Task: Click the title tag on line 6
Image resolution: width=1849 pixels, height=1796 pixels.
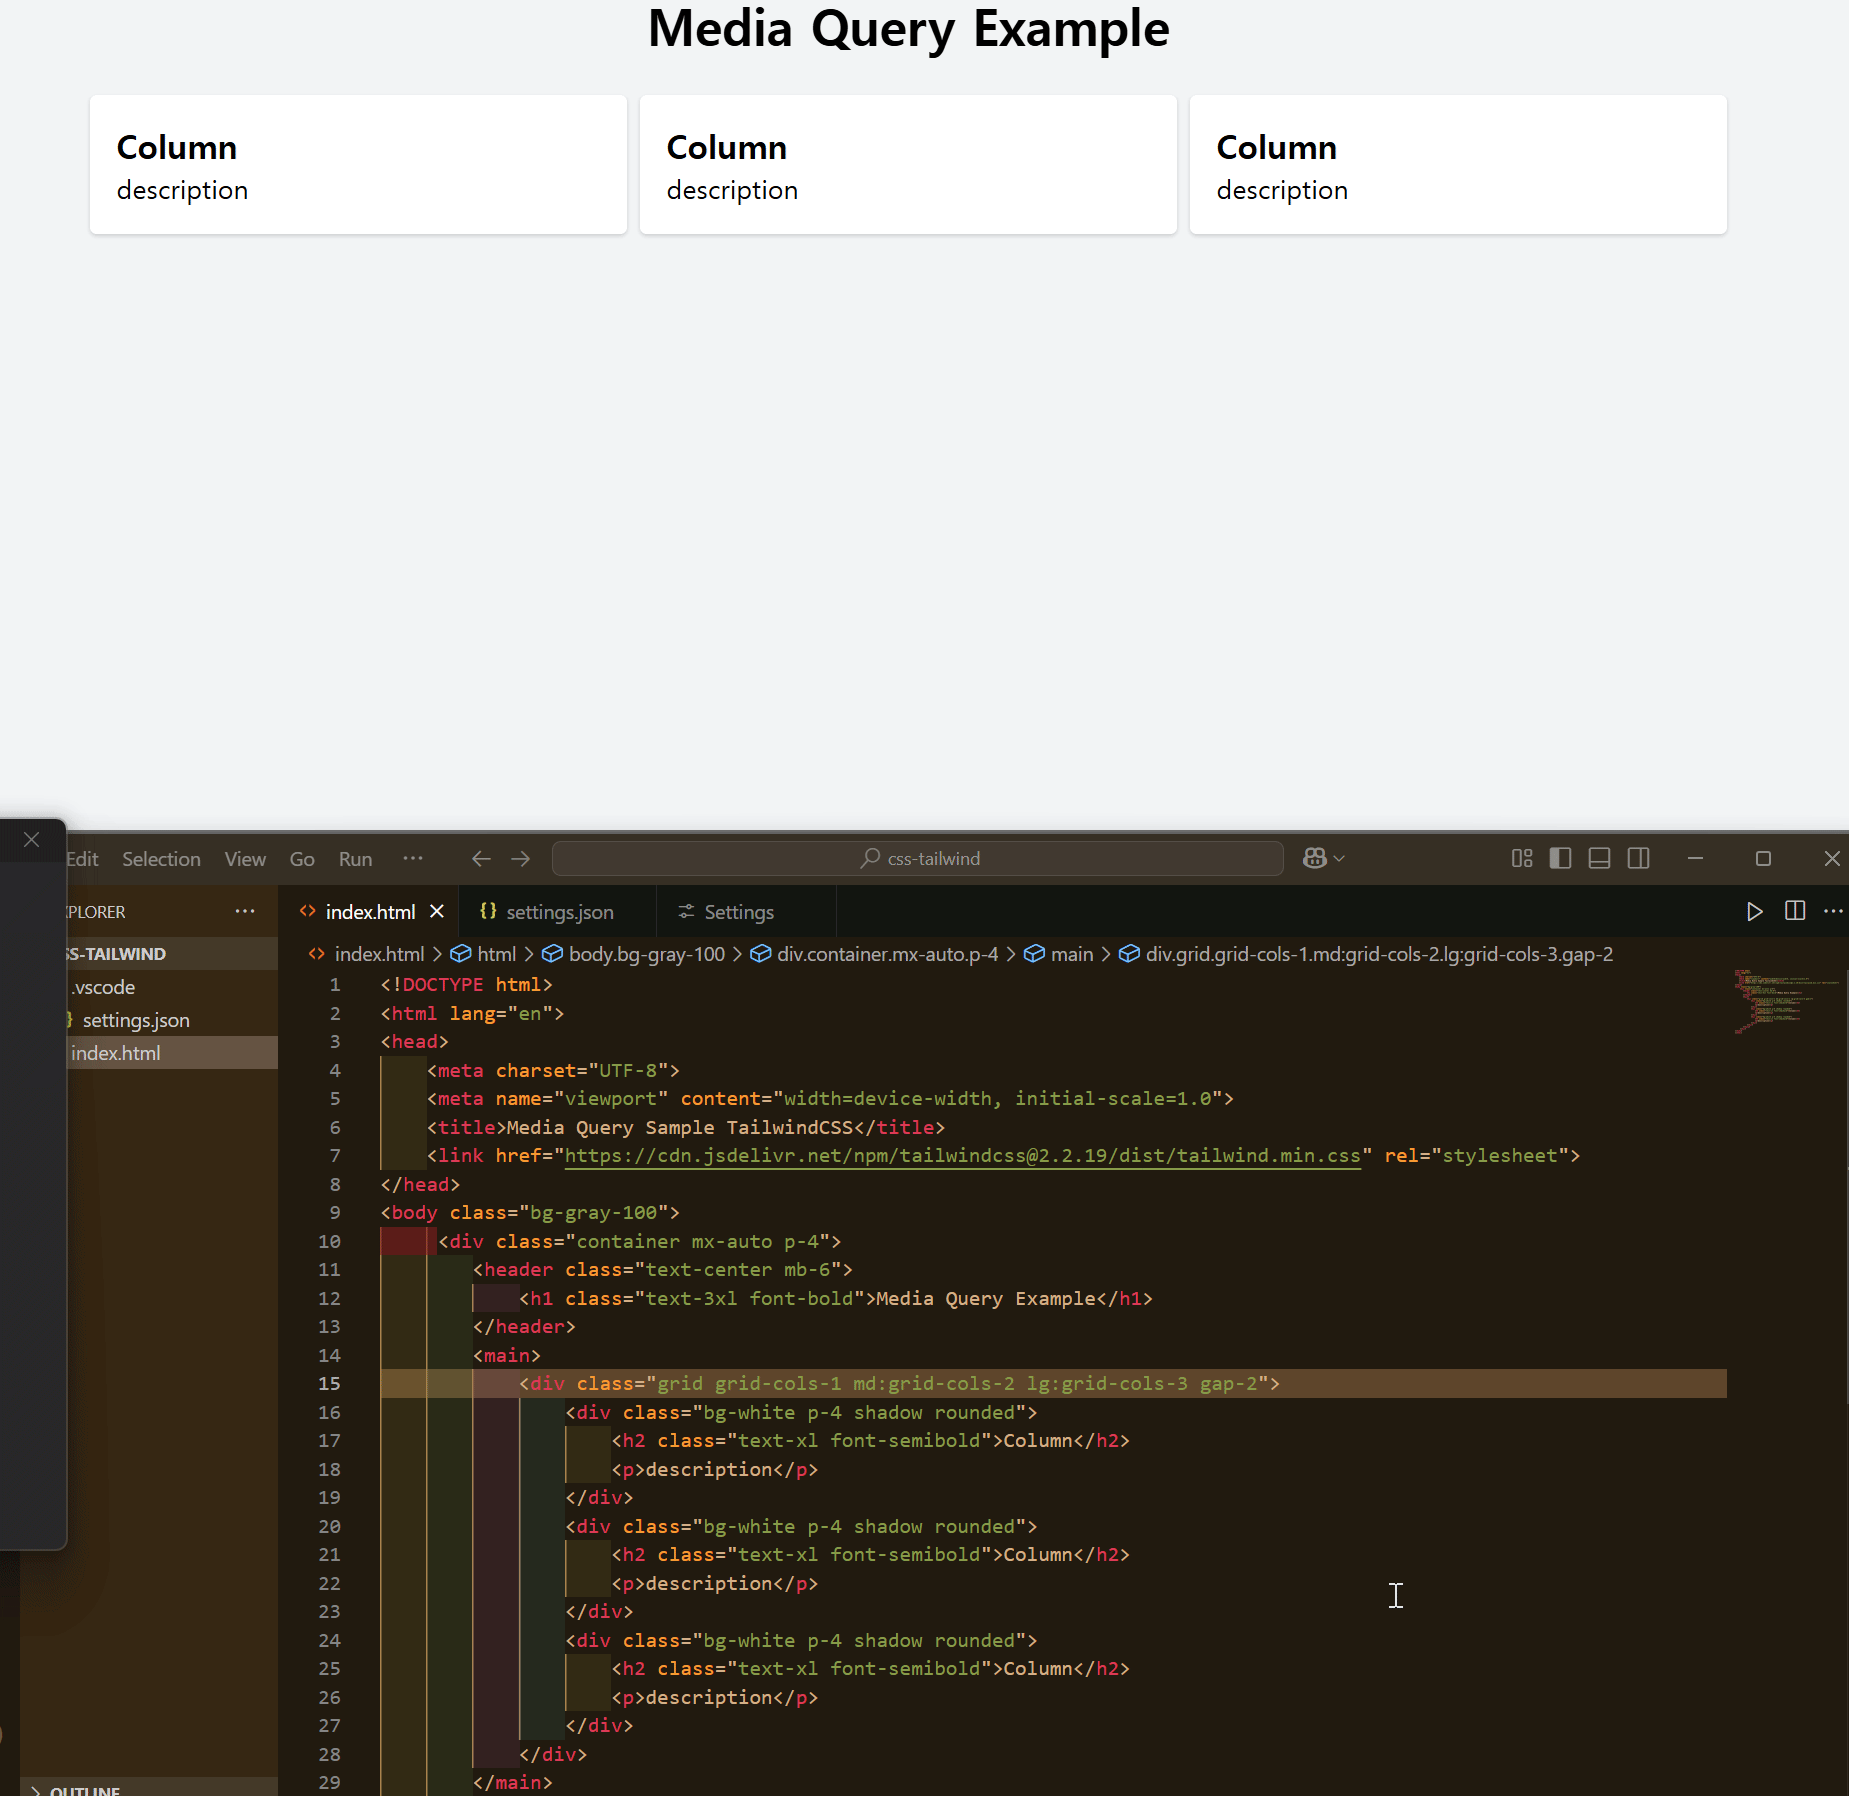Action: (686, 1128)
